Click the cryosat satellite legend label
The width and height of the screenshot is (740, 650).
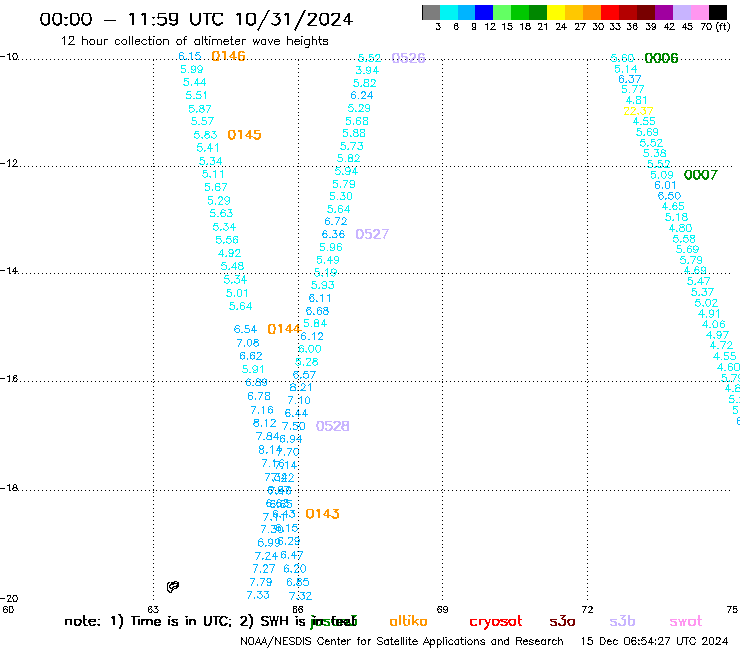coord(496,622)
